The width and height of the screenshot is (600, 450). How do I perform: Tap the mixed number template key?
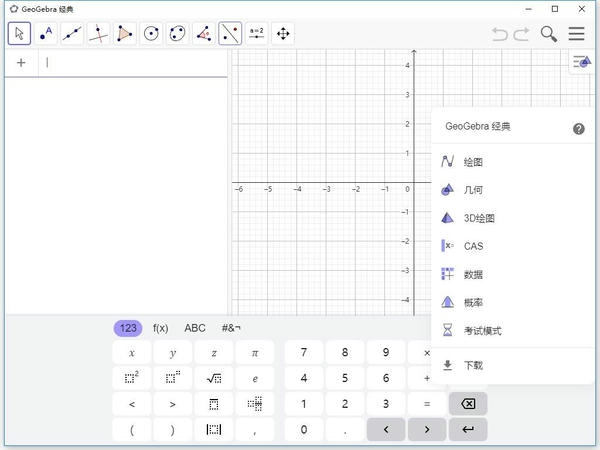coord(255,404)
